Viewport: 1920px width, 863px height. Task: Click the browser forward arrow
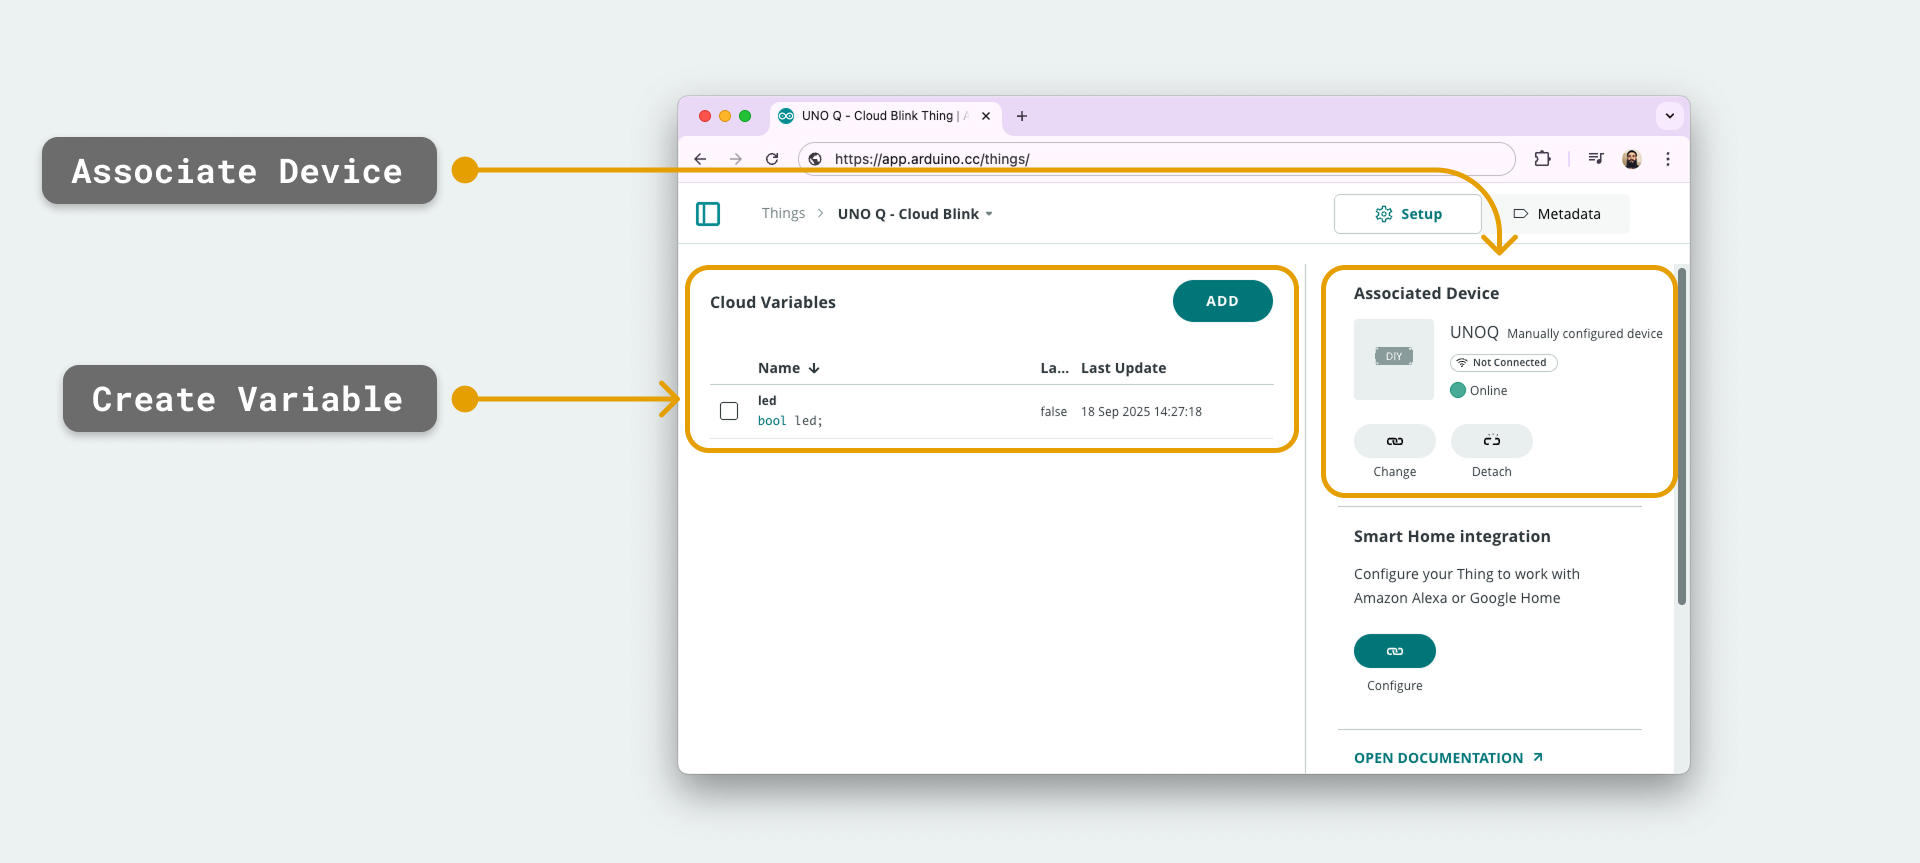coord(736,159)
